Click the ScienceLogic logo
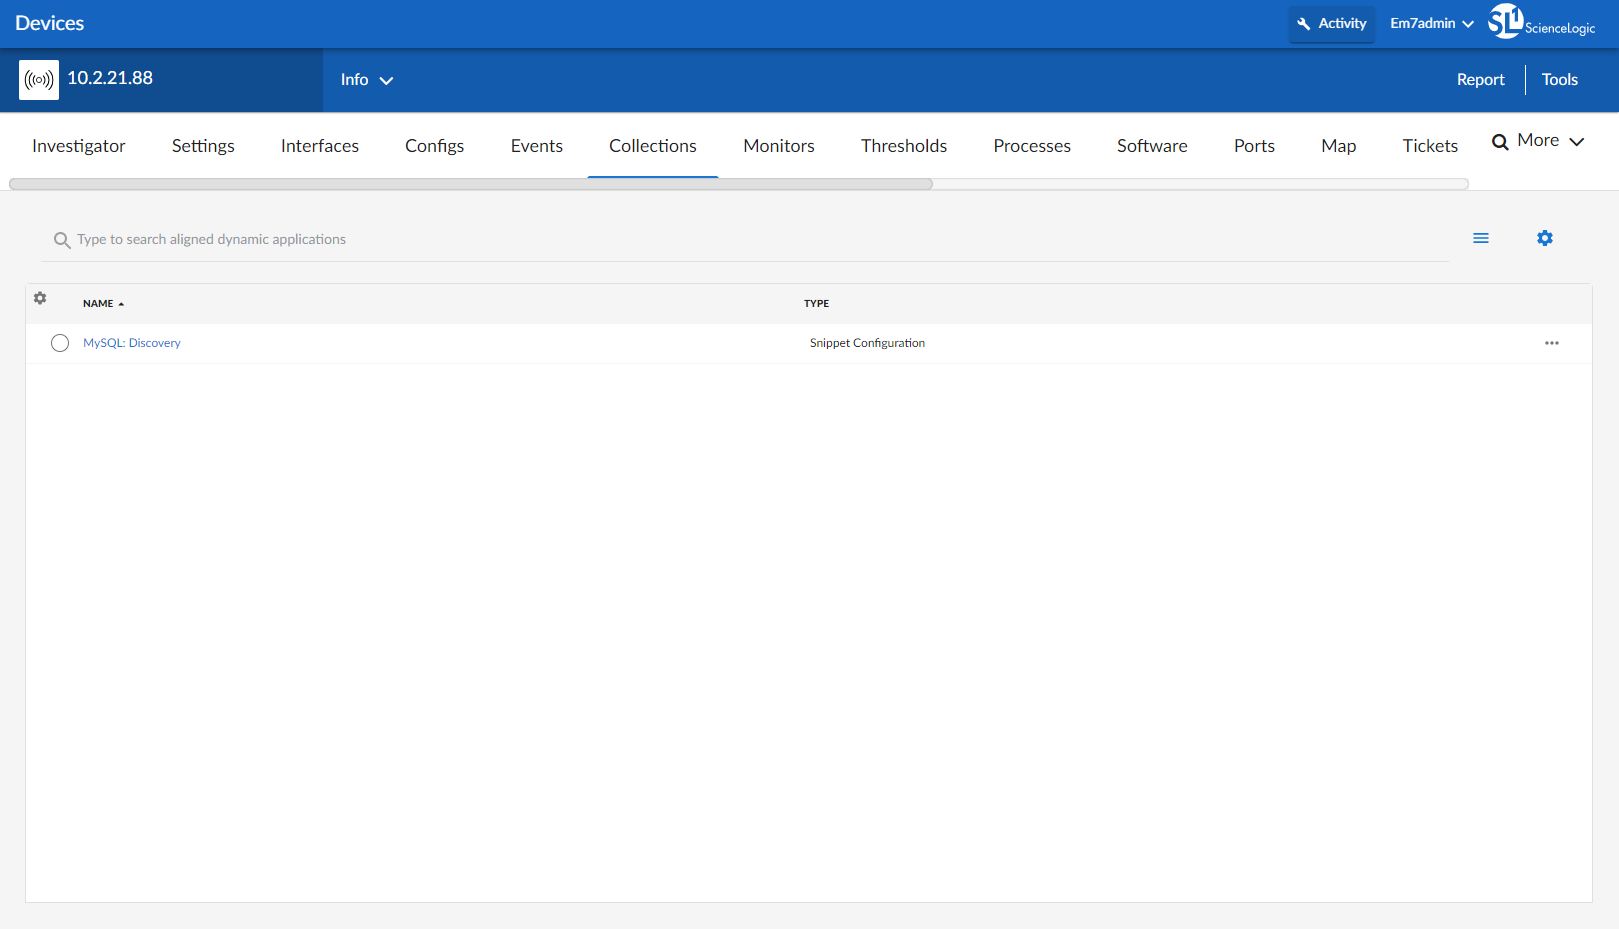Image resolution: width=1619 pixels, height=929 pixels. tap(1541, 22)
